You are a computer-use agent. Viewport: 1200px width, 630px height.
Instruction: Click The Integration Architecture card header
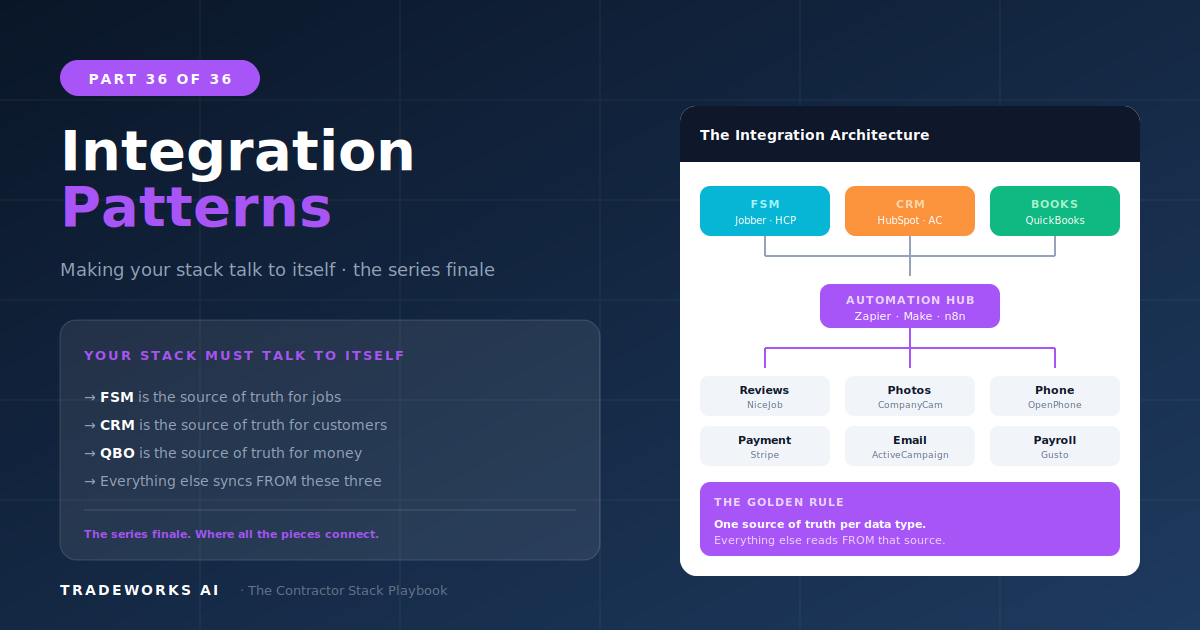[910, 134]
